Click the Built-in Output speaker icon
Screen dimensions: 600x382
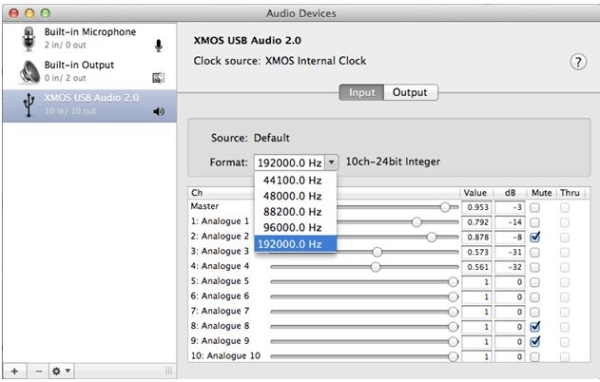pos(29,72)
